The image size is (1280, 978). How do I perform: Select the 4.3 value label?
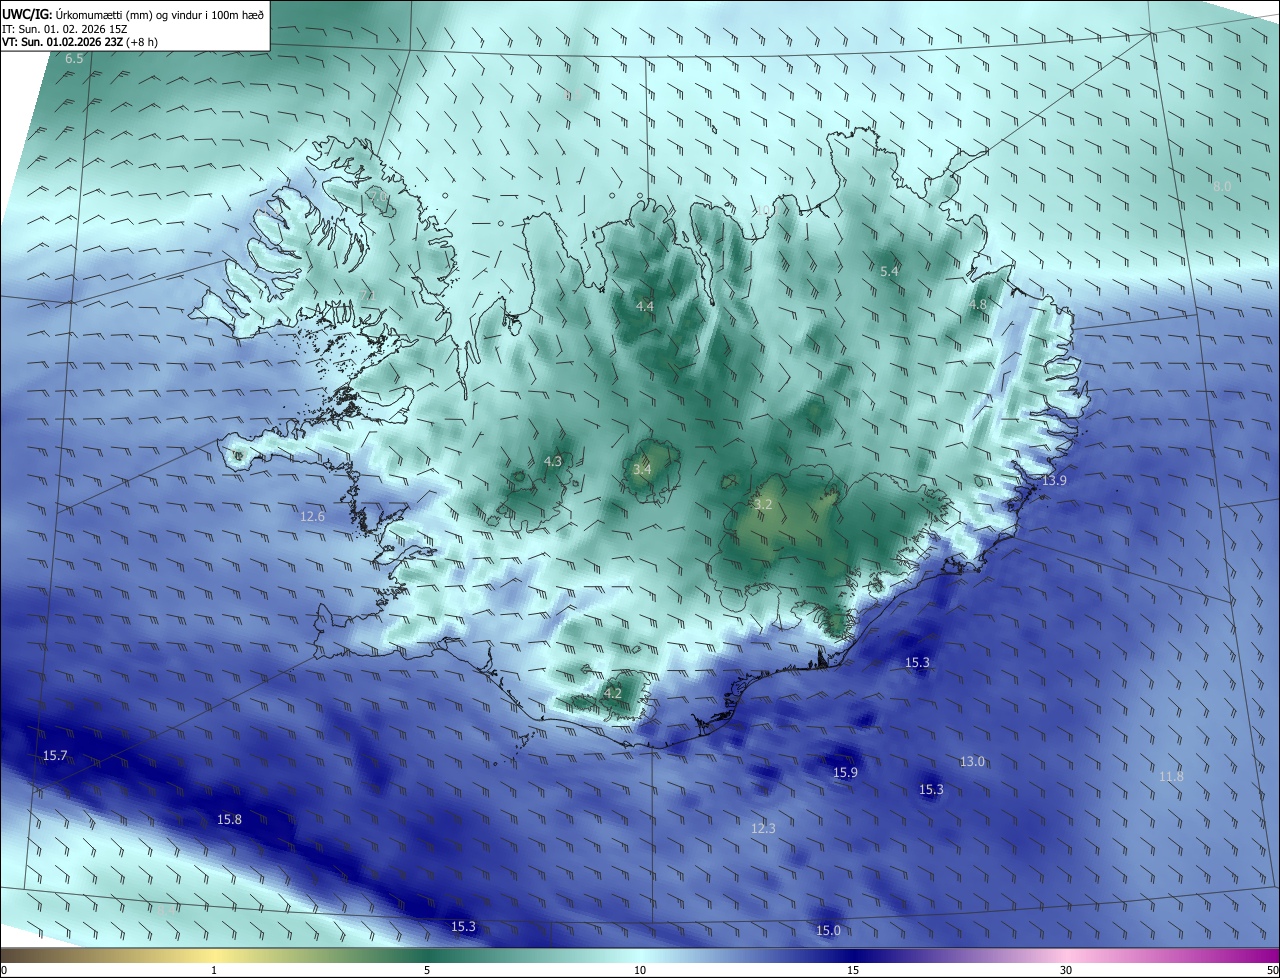pyautogui.click(x=553, y=462)
